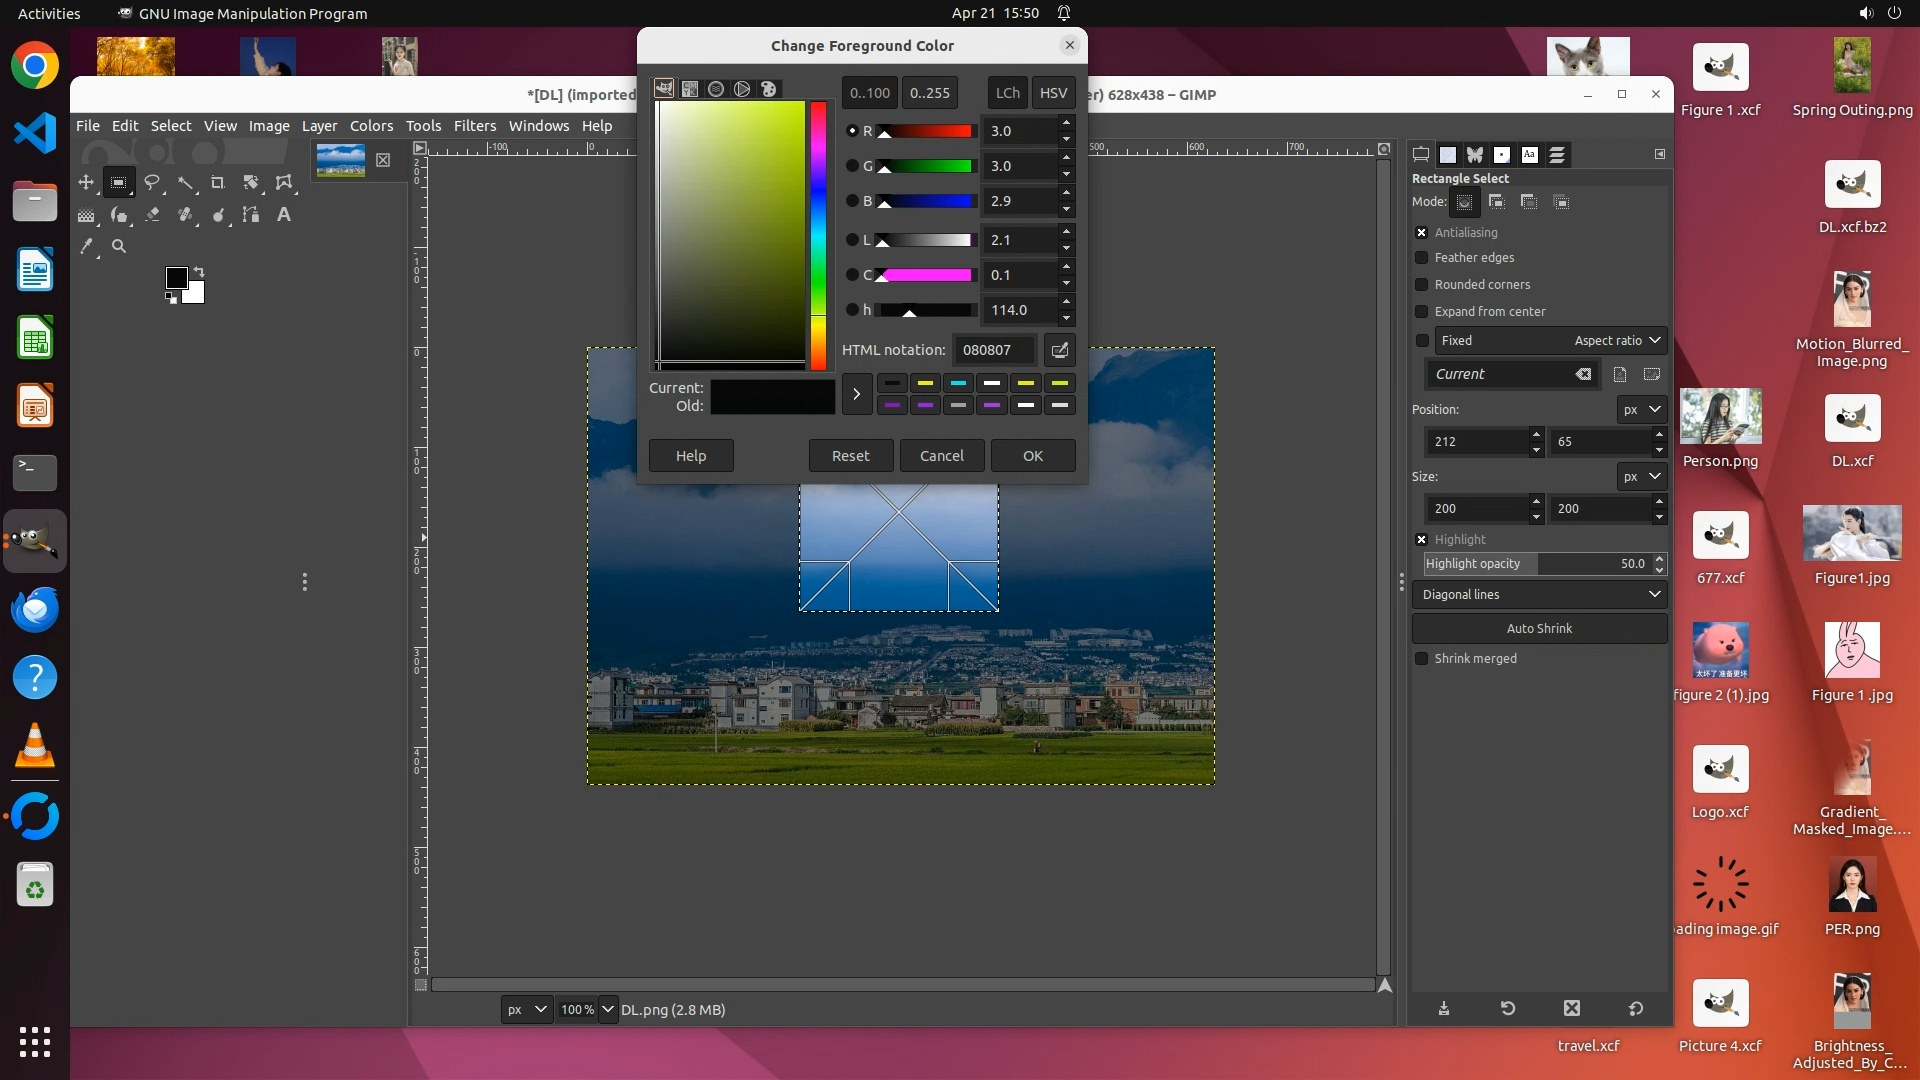1920x1080 pixels.
Task: Select the Move tool
Action: tap(86, 183)
